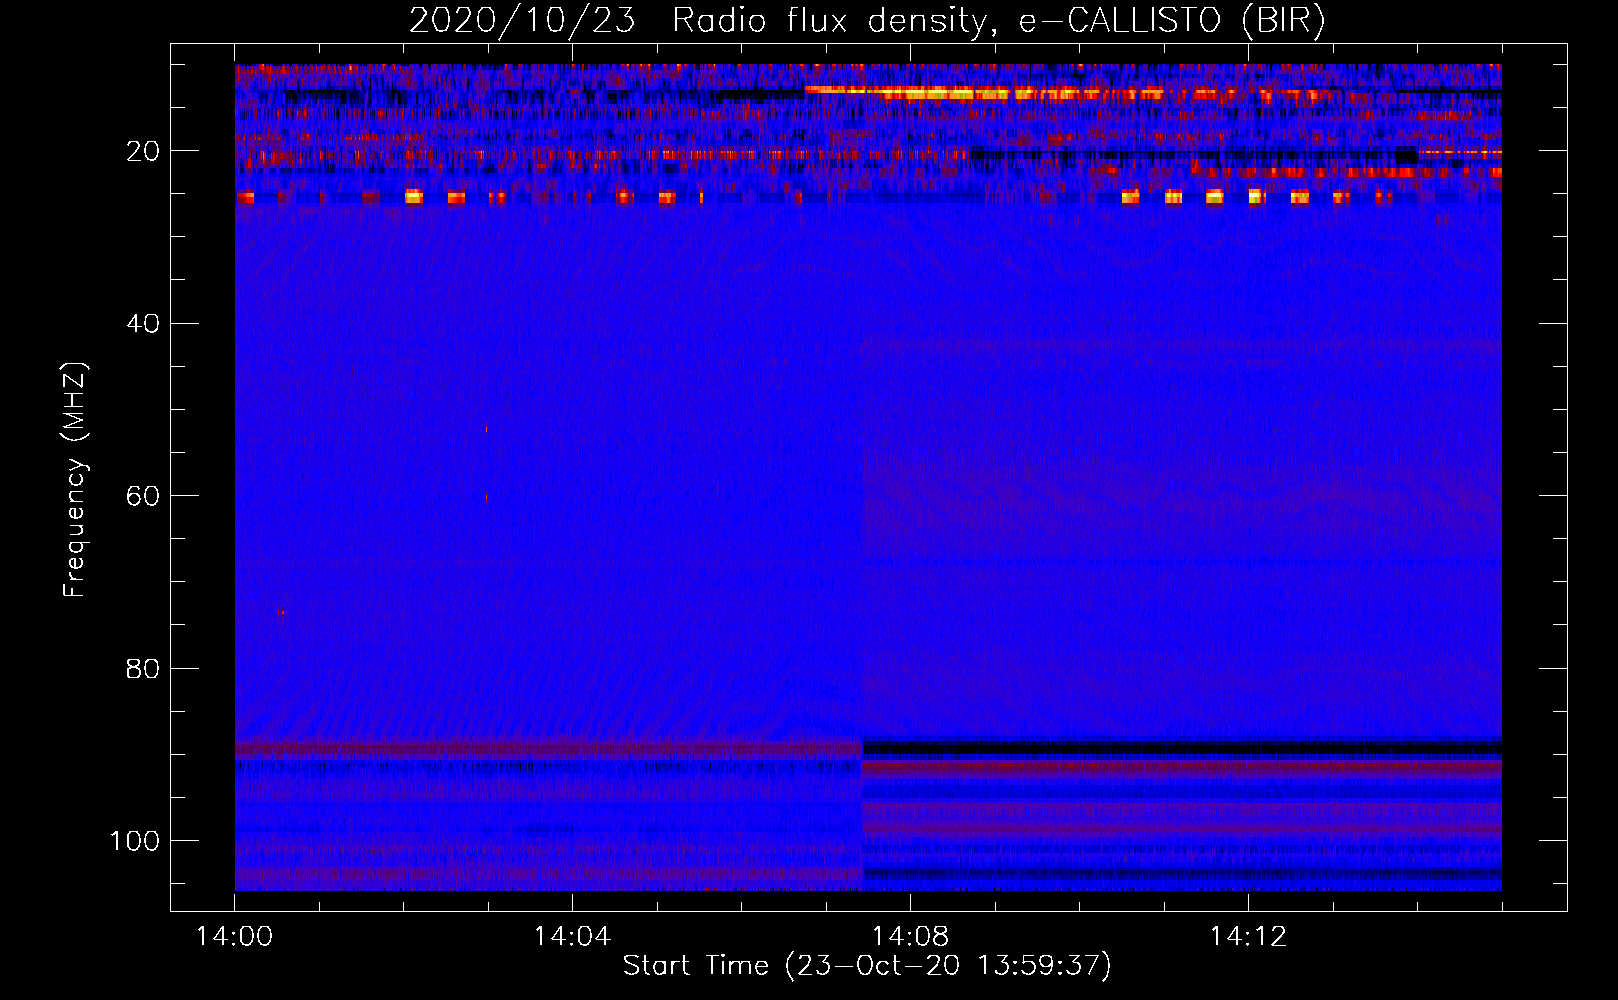Click the 20 MHz frequency tick label
This screenshot has width=1618, height=1000.
point(143,151)
